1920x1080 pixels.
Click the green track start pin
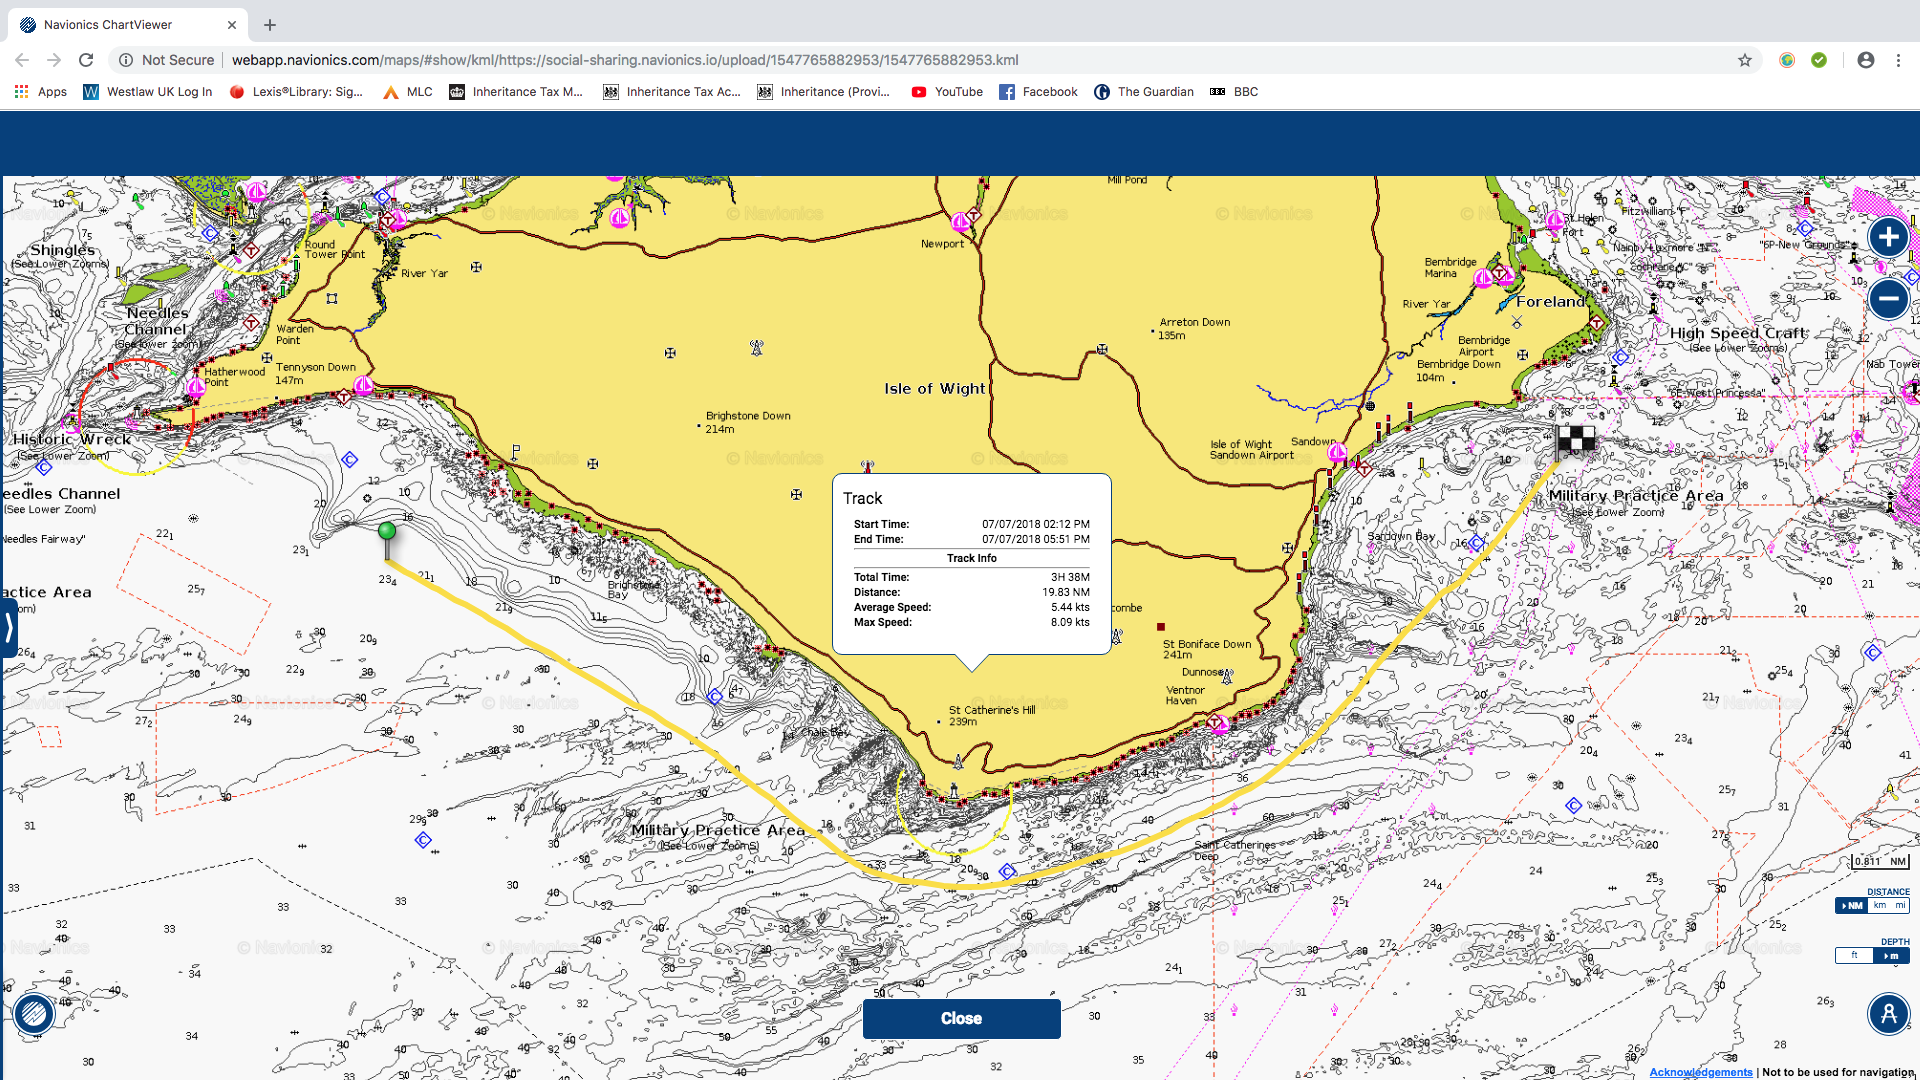click(387, 532)
